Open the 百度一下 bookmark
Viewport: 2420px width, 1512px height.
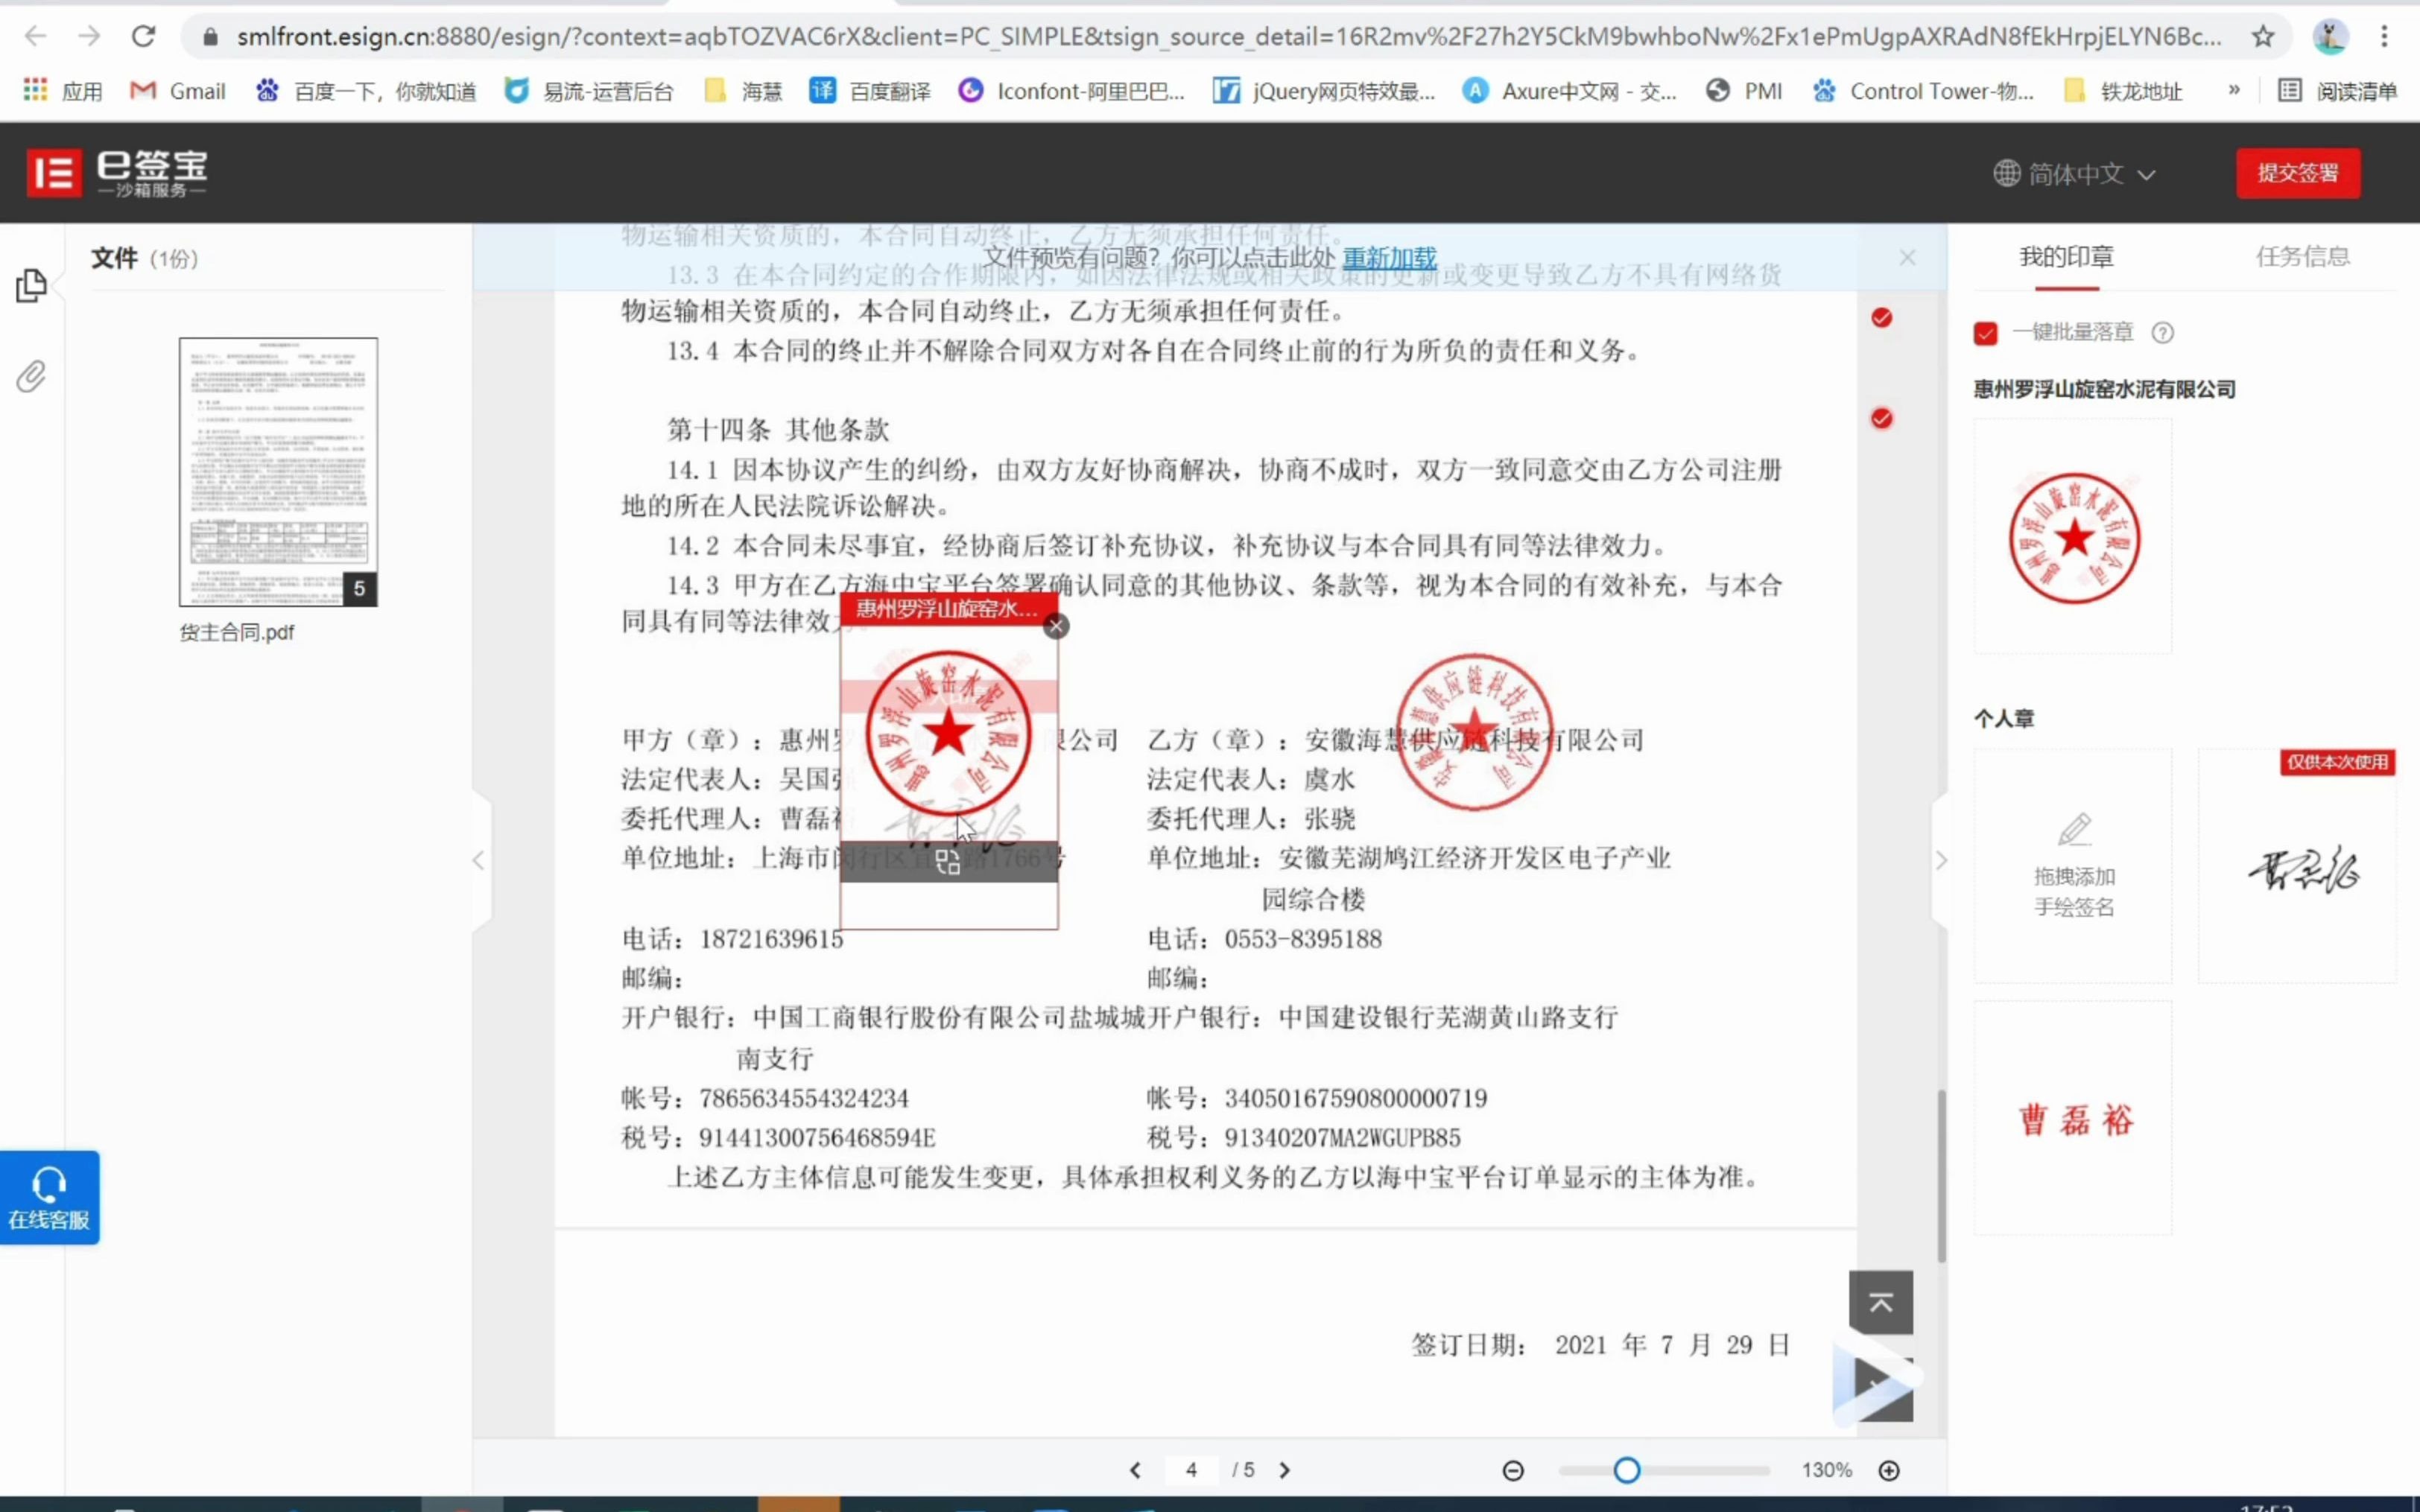click(x=365, y=91)
